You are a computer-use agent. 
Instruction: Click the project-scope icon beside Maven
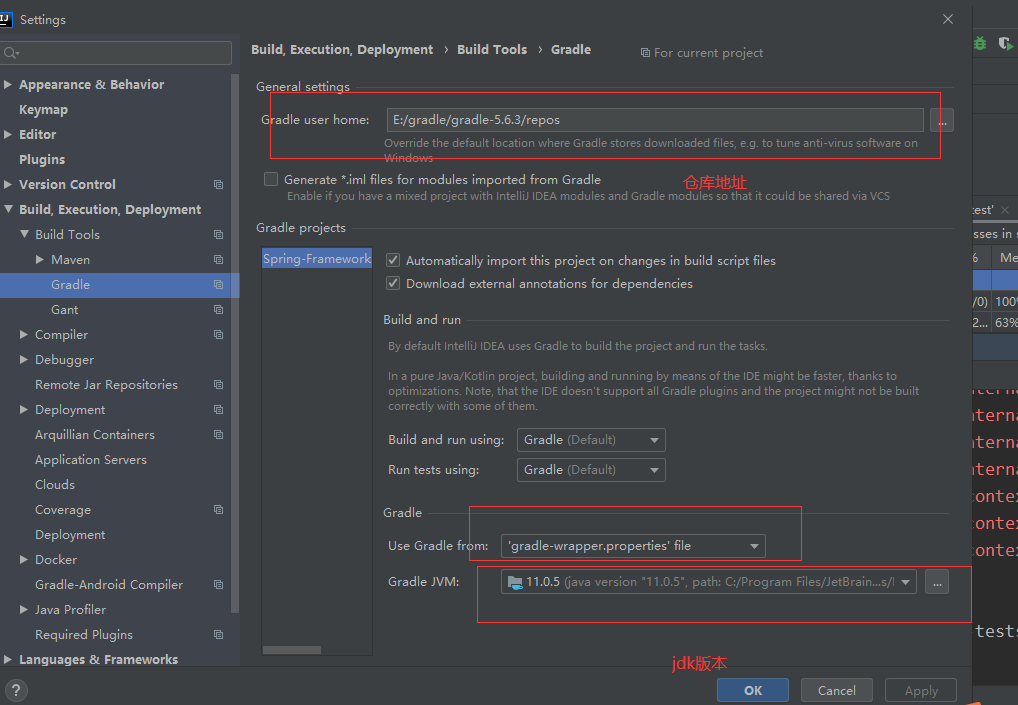click(x=219, y=260)
